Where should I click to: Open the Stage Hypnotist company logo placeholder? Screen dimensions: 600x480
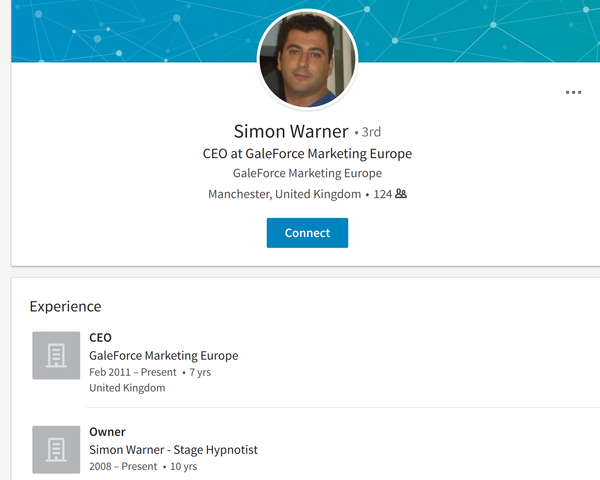[x=56, y=449]
